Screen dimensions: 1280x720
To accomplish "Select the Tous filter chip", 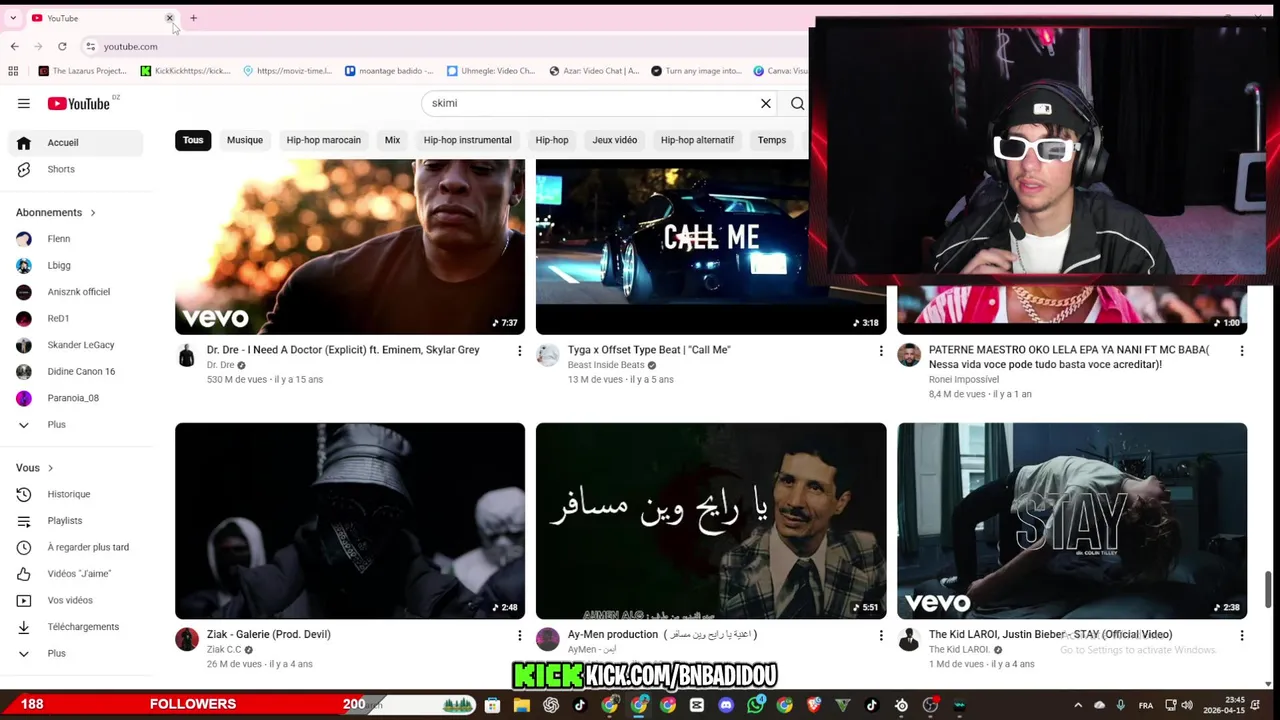I will pyautogui.click(x=193, y=140).
